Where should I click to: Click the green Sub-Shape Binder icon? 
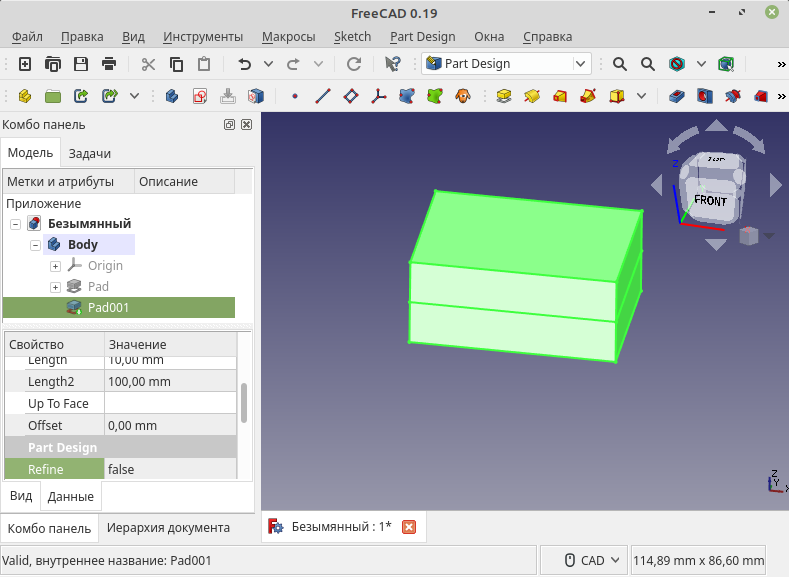click(x=435, y=96)
